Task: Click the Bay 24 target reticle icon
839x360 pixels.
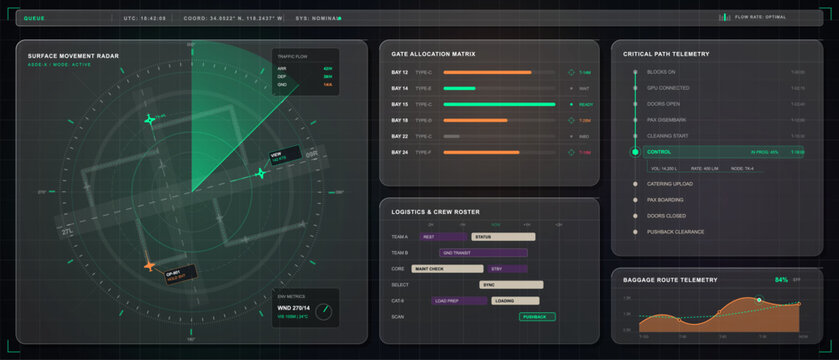Action: click(x=571, y=152)
